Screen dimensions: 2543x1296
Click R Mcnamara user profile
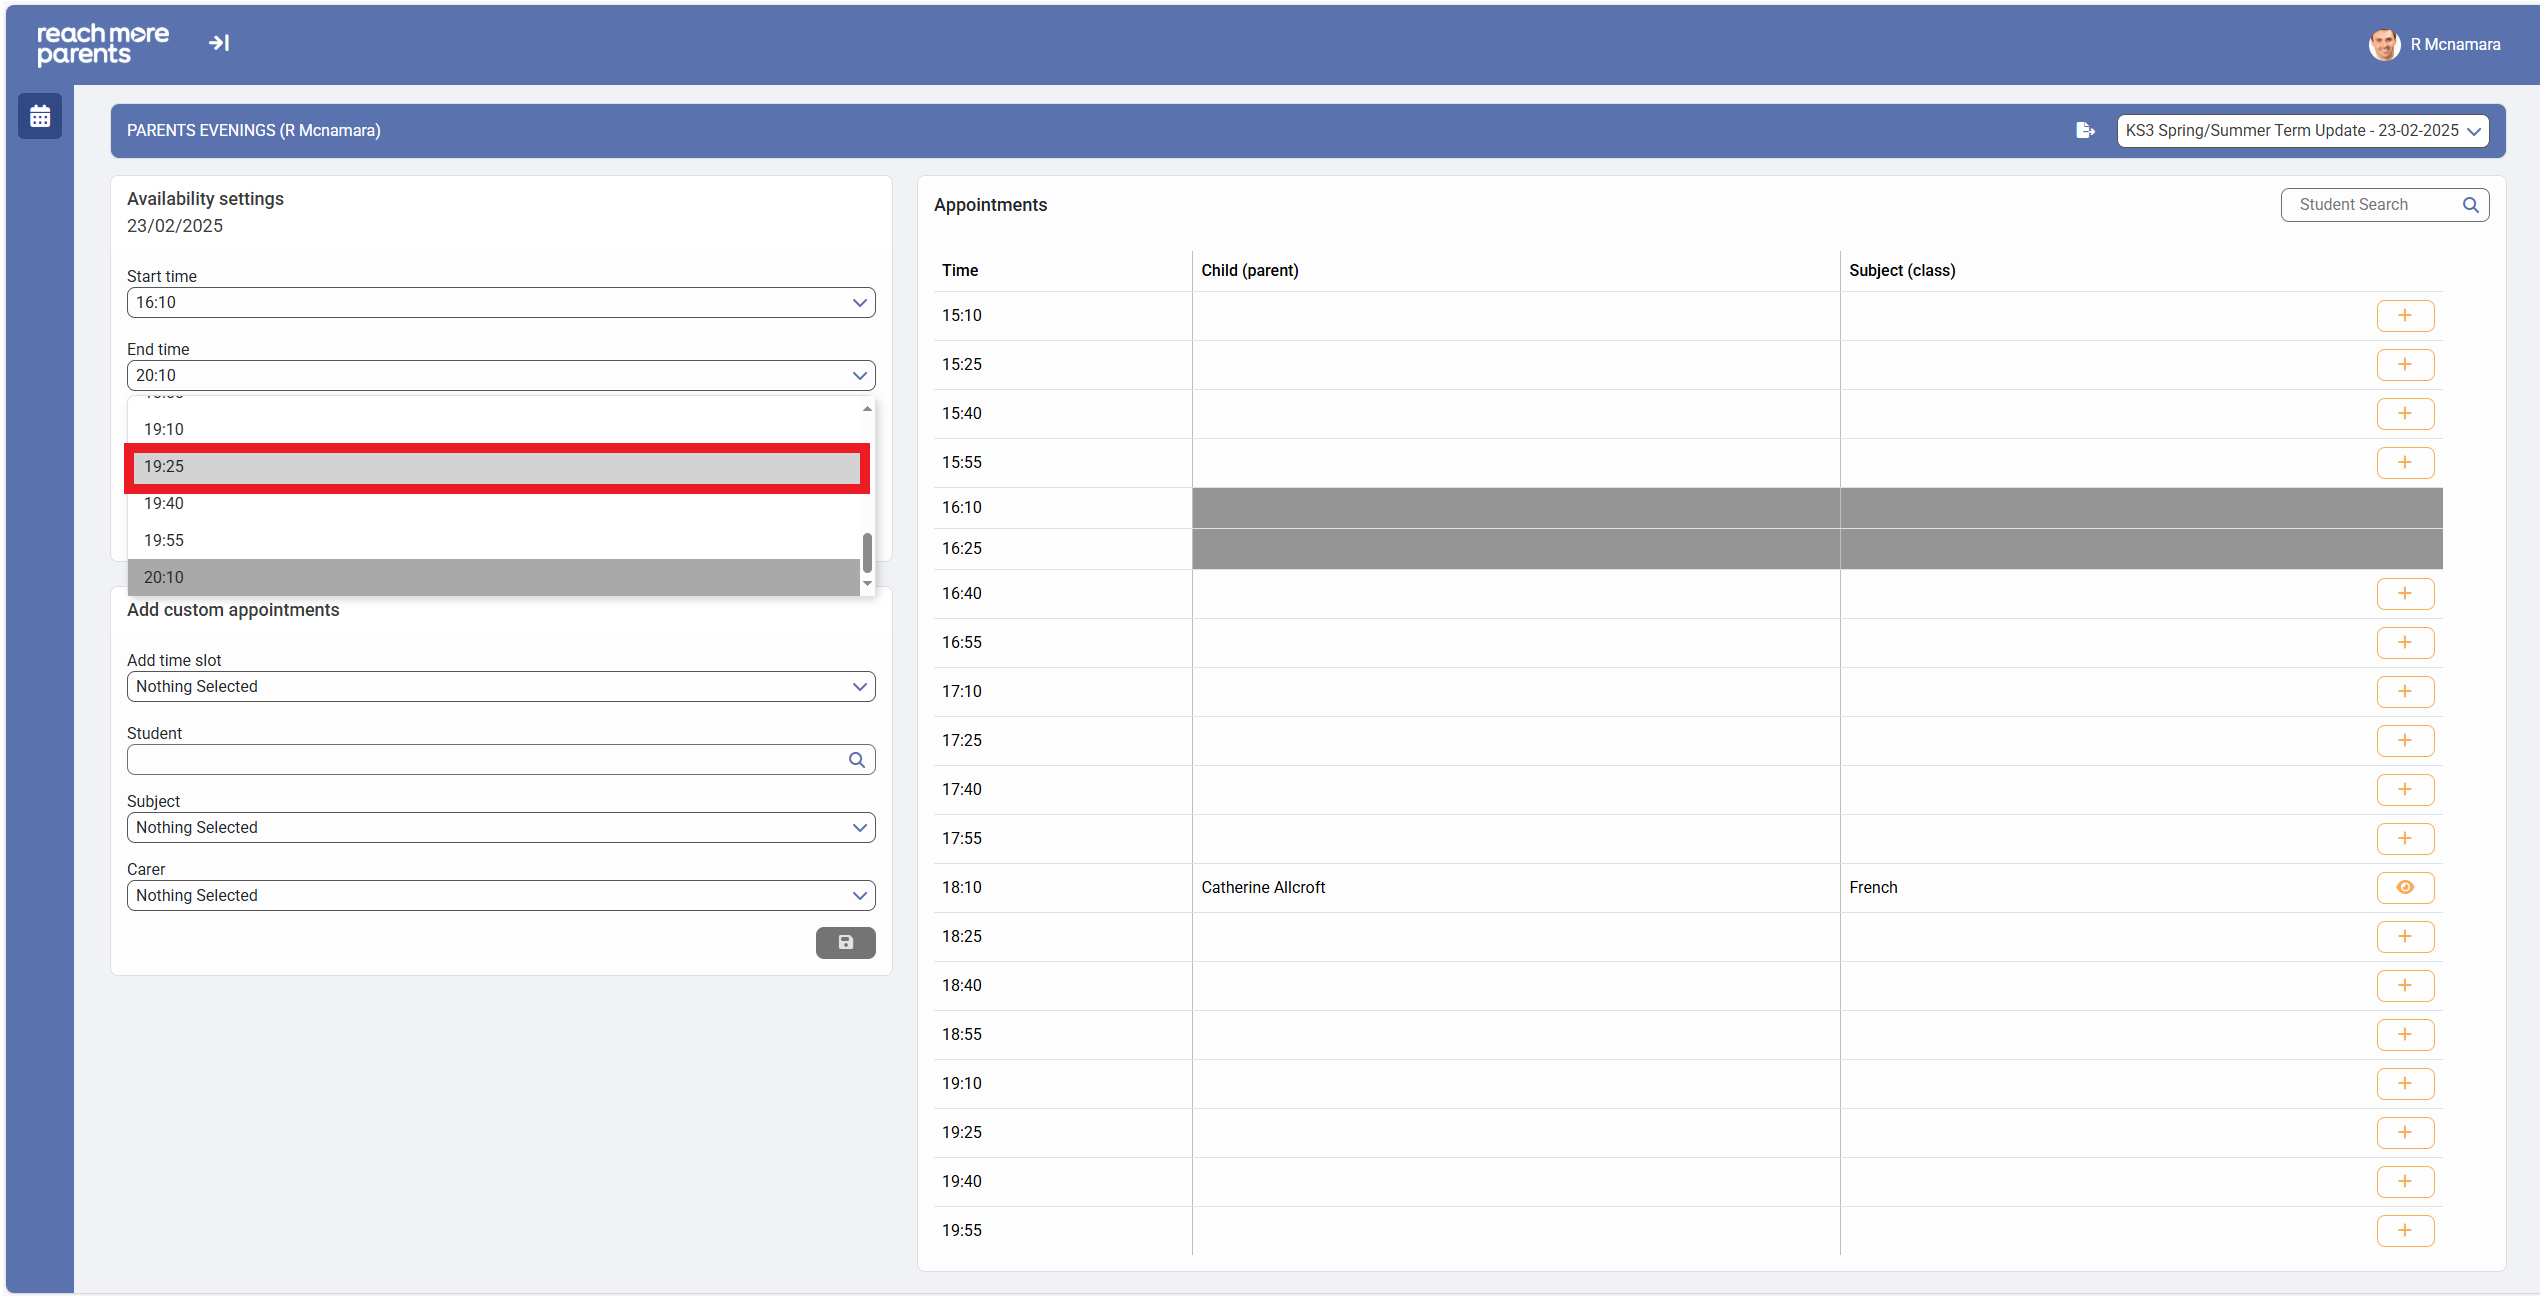tap(2435, 45)
